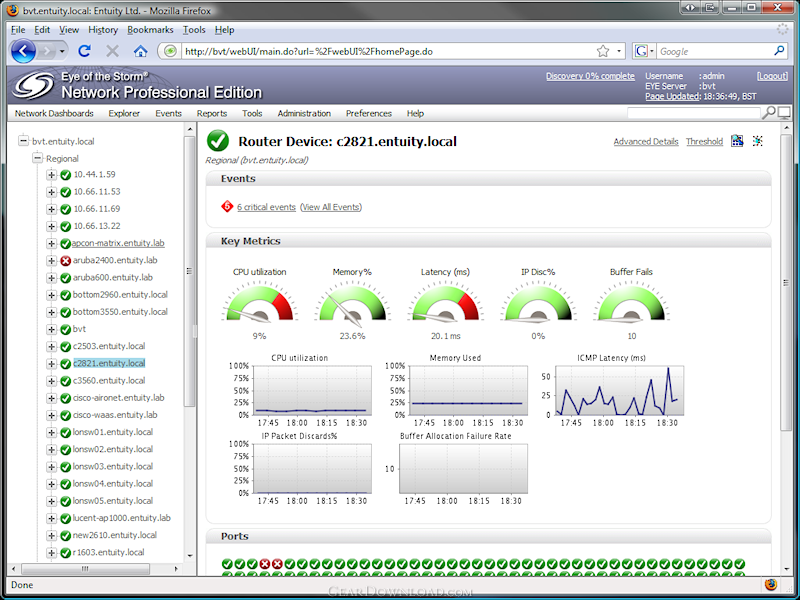Click the red critical events diamond icon

[x=227, y=207]
